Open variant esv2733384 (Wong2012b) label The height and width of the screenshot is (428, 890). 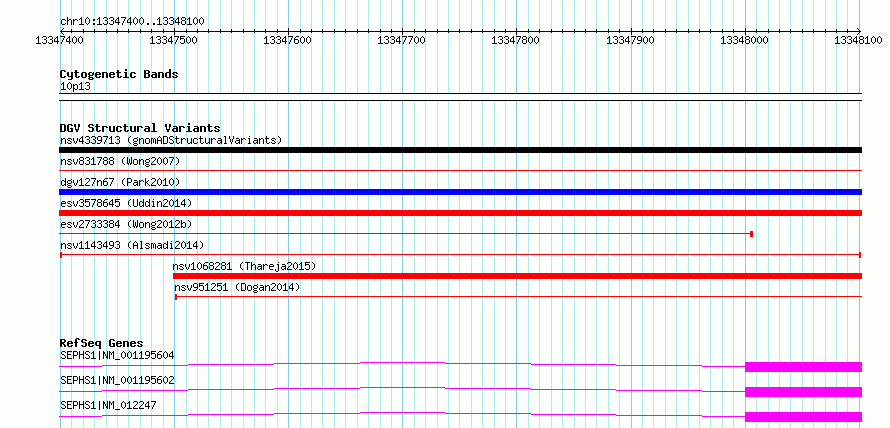[126, 224]
